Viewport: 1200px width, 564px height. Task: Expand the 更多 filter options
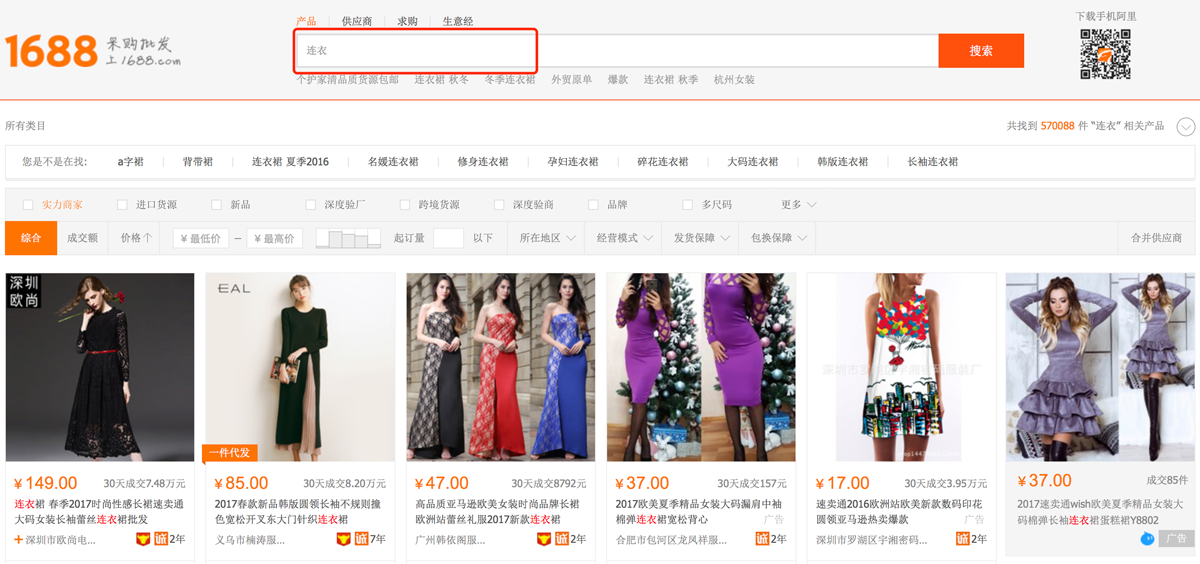[799, 205]
